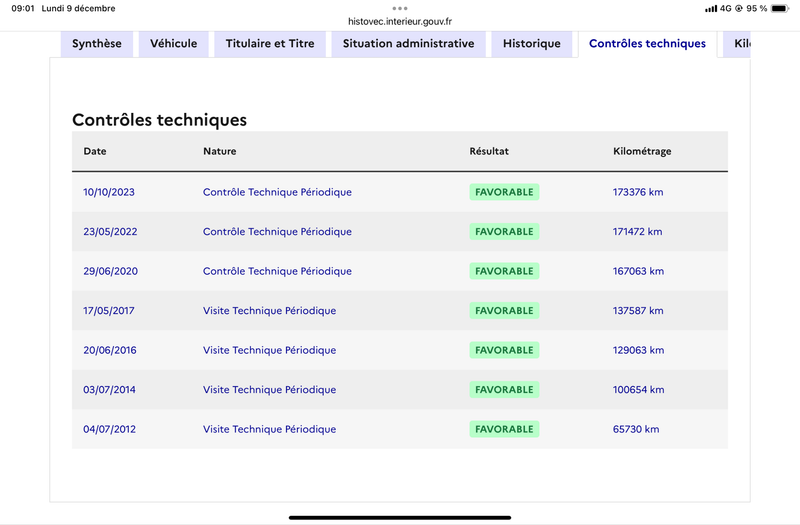Image resolution: width=800 pixels, height=525 pixels.
Task: Open the partially visible Kilométrage tab
Action: pos(737,44)
